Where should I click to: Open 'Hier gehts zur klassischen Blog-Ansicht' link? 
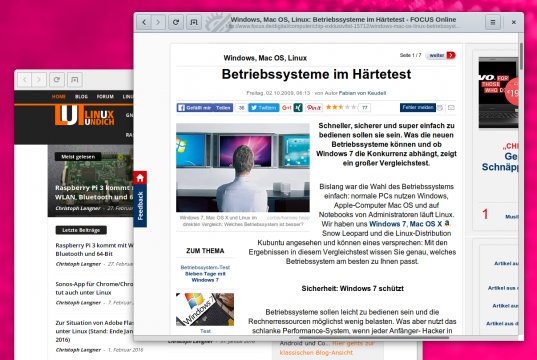click(x=326, y=348)
